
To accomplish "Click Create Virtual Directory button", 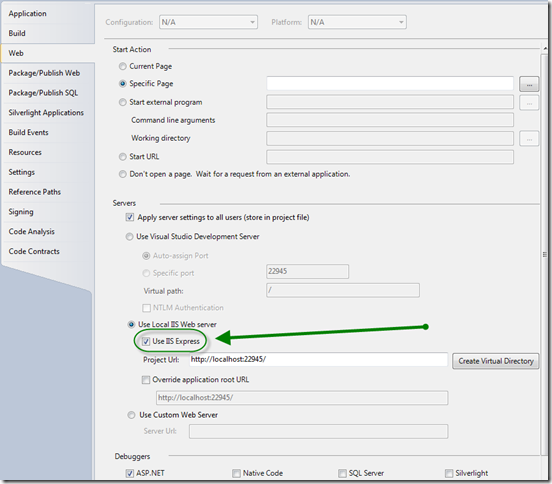I will click(x=496, y=361).
